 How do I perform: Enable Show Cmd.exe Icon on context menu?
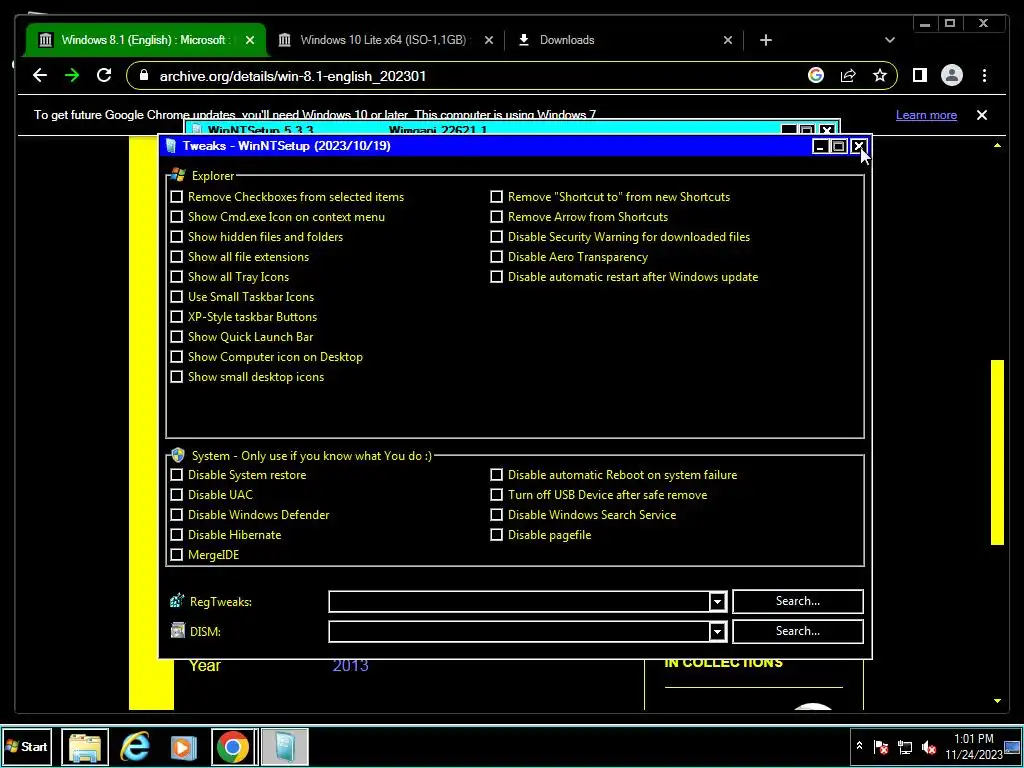click(176, 217)
